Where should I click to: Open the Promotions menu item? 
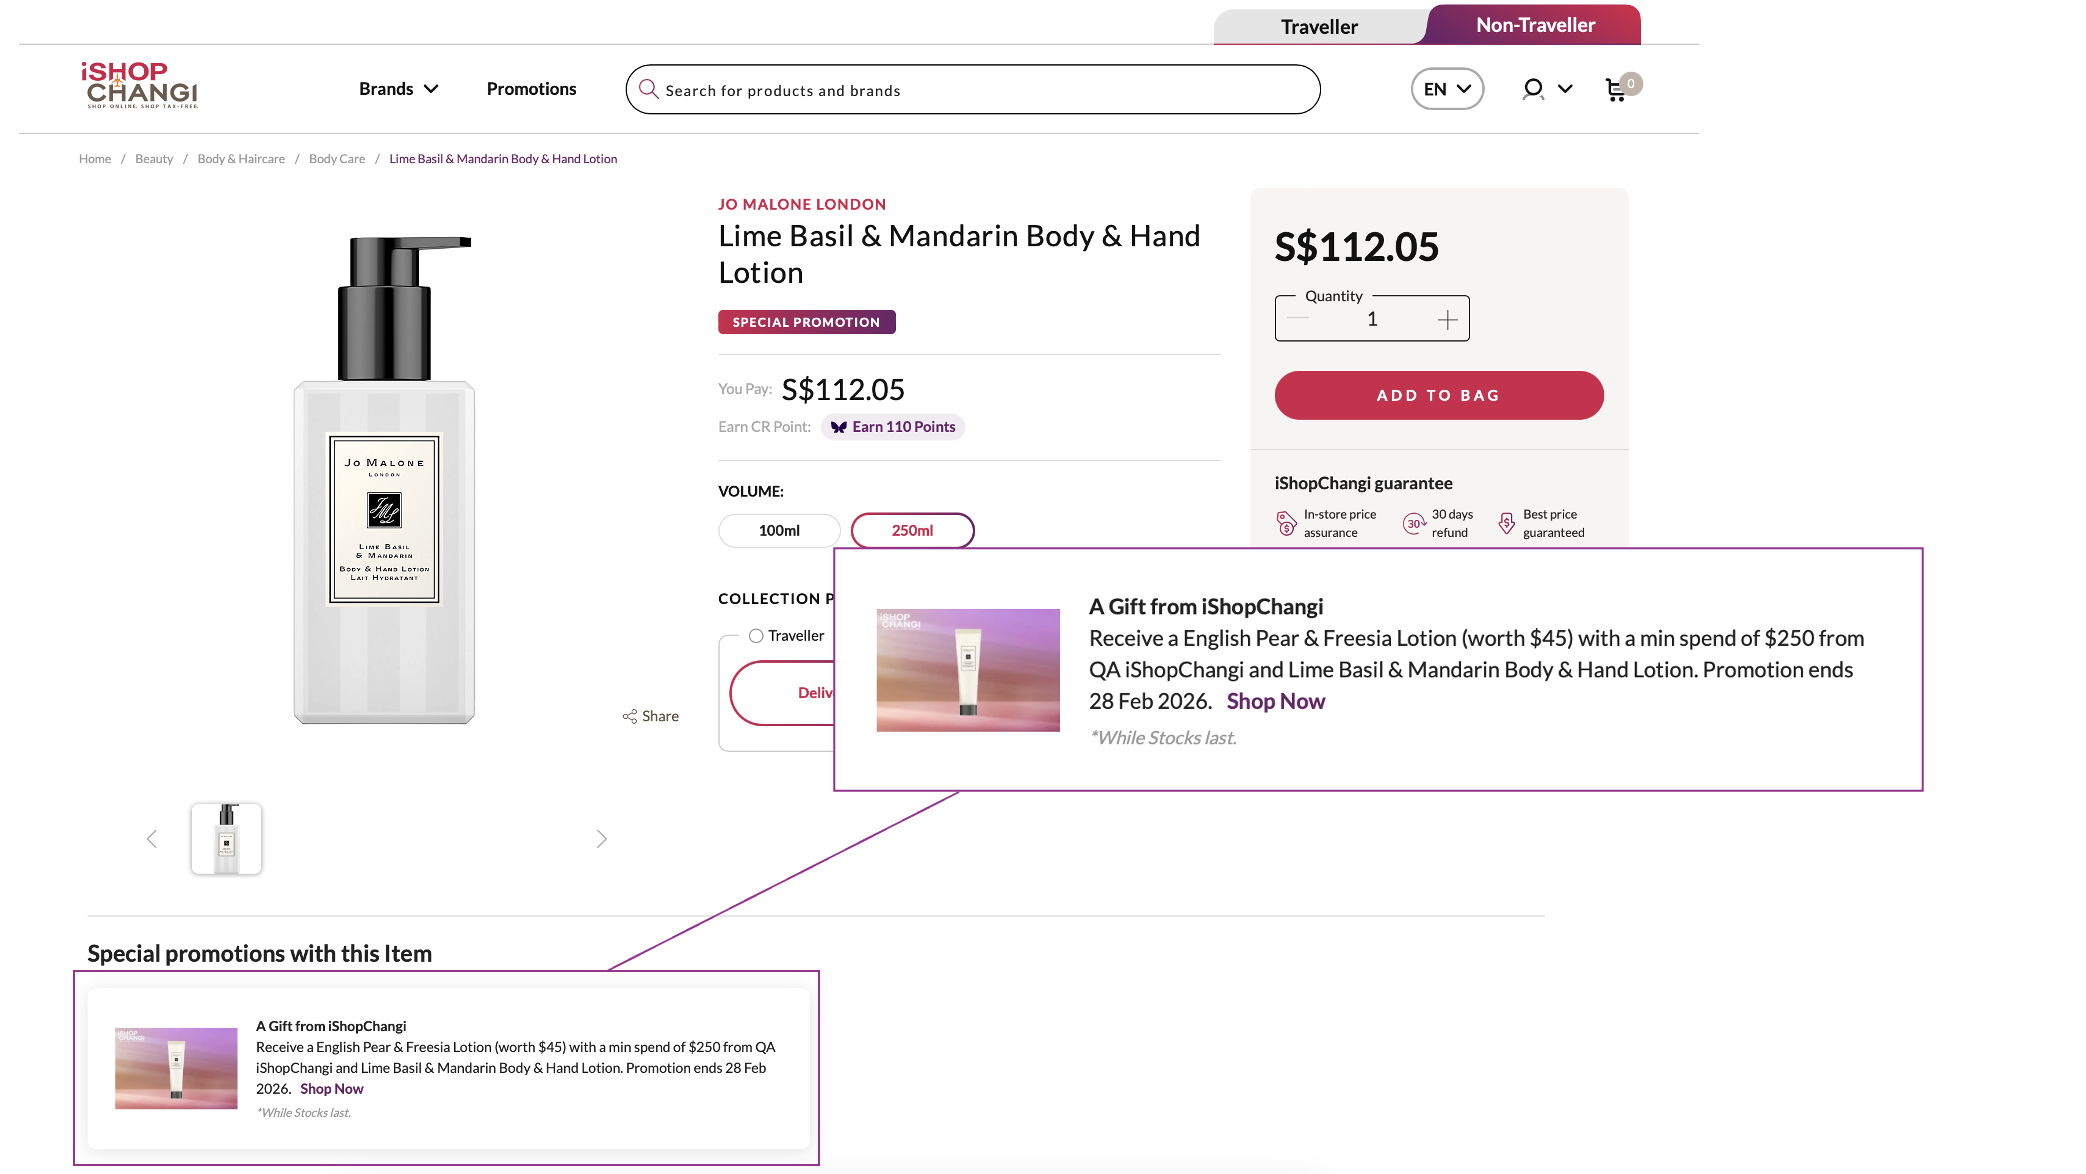[x=531, y=89]
